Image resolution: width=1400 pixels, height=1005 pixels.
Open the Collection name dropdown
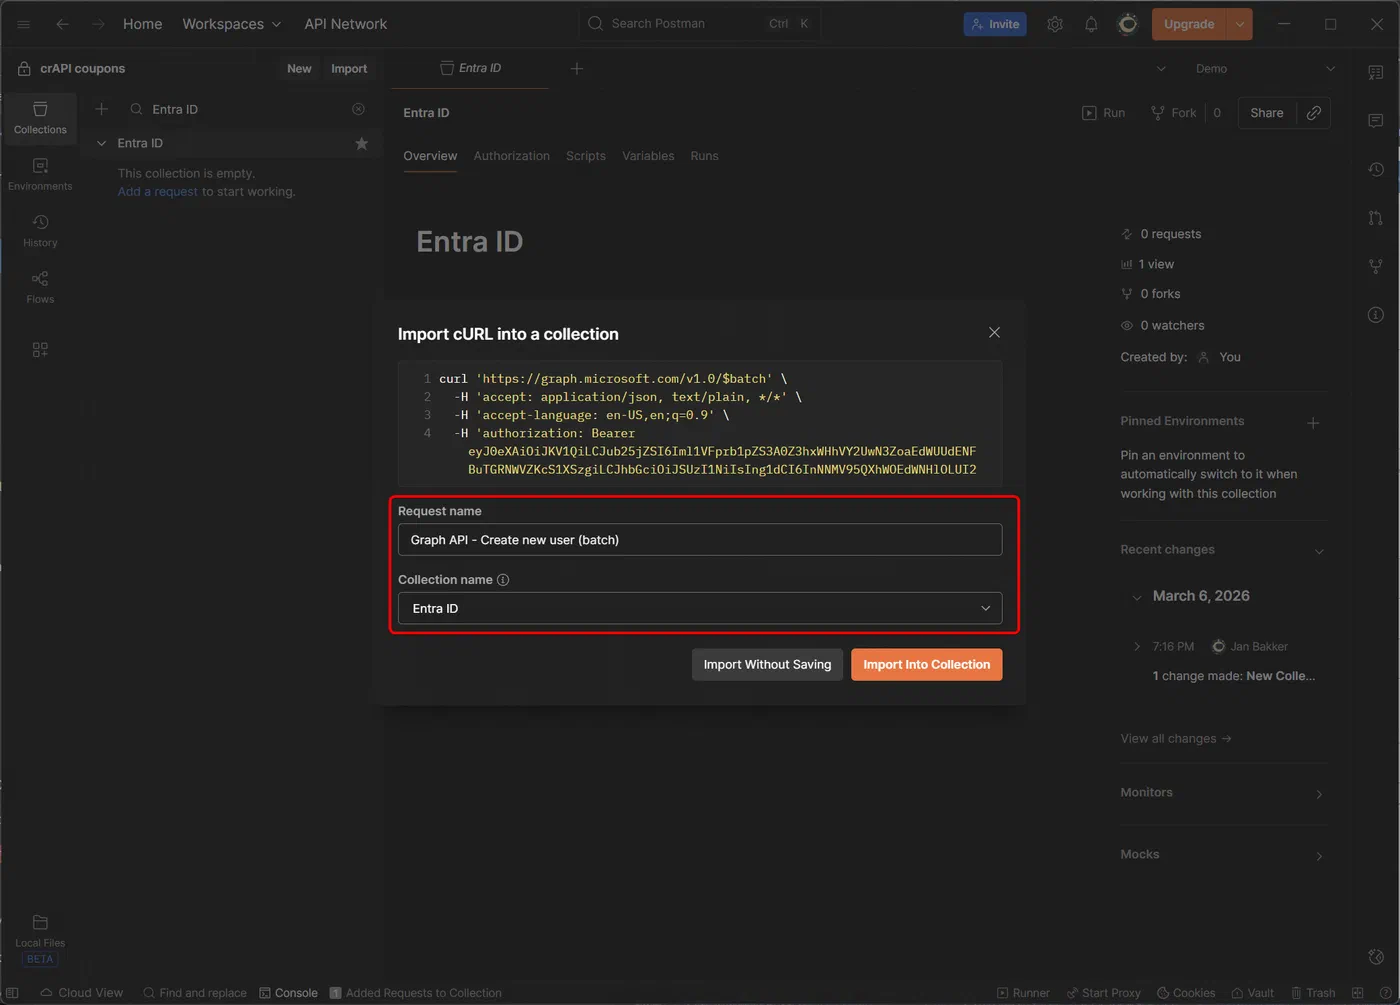700,608
